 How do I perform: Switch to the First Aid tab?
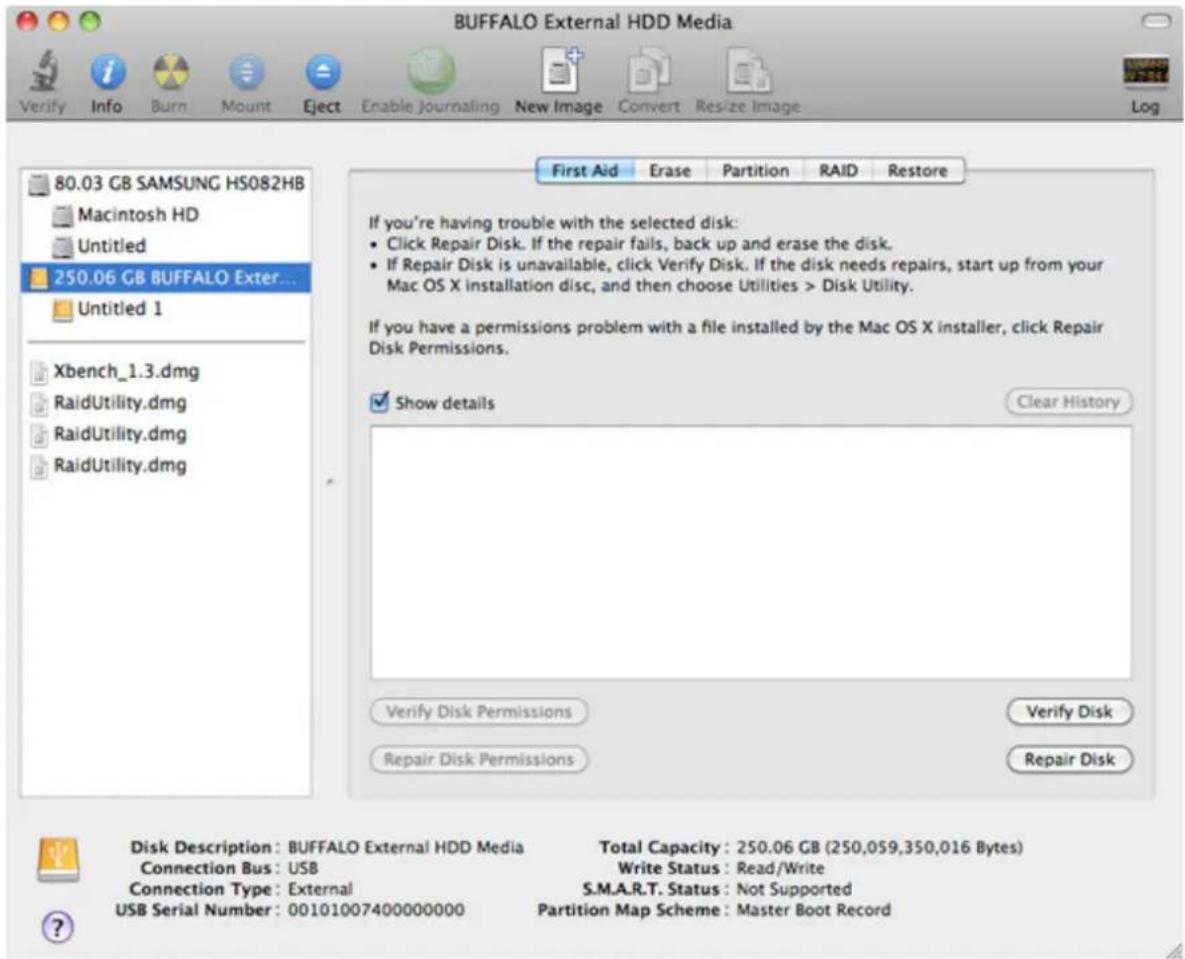pyautogui.click(x=585, y=171)
